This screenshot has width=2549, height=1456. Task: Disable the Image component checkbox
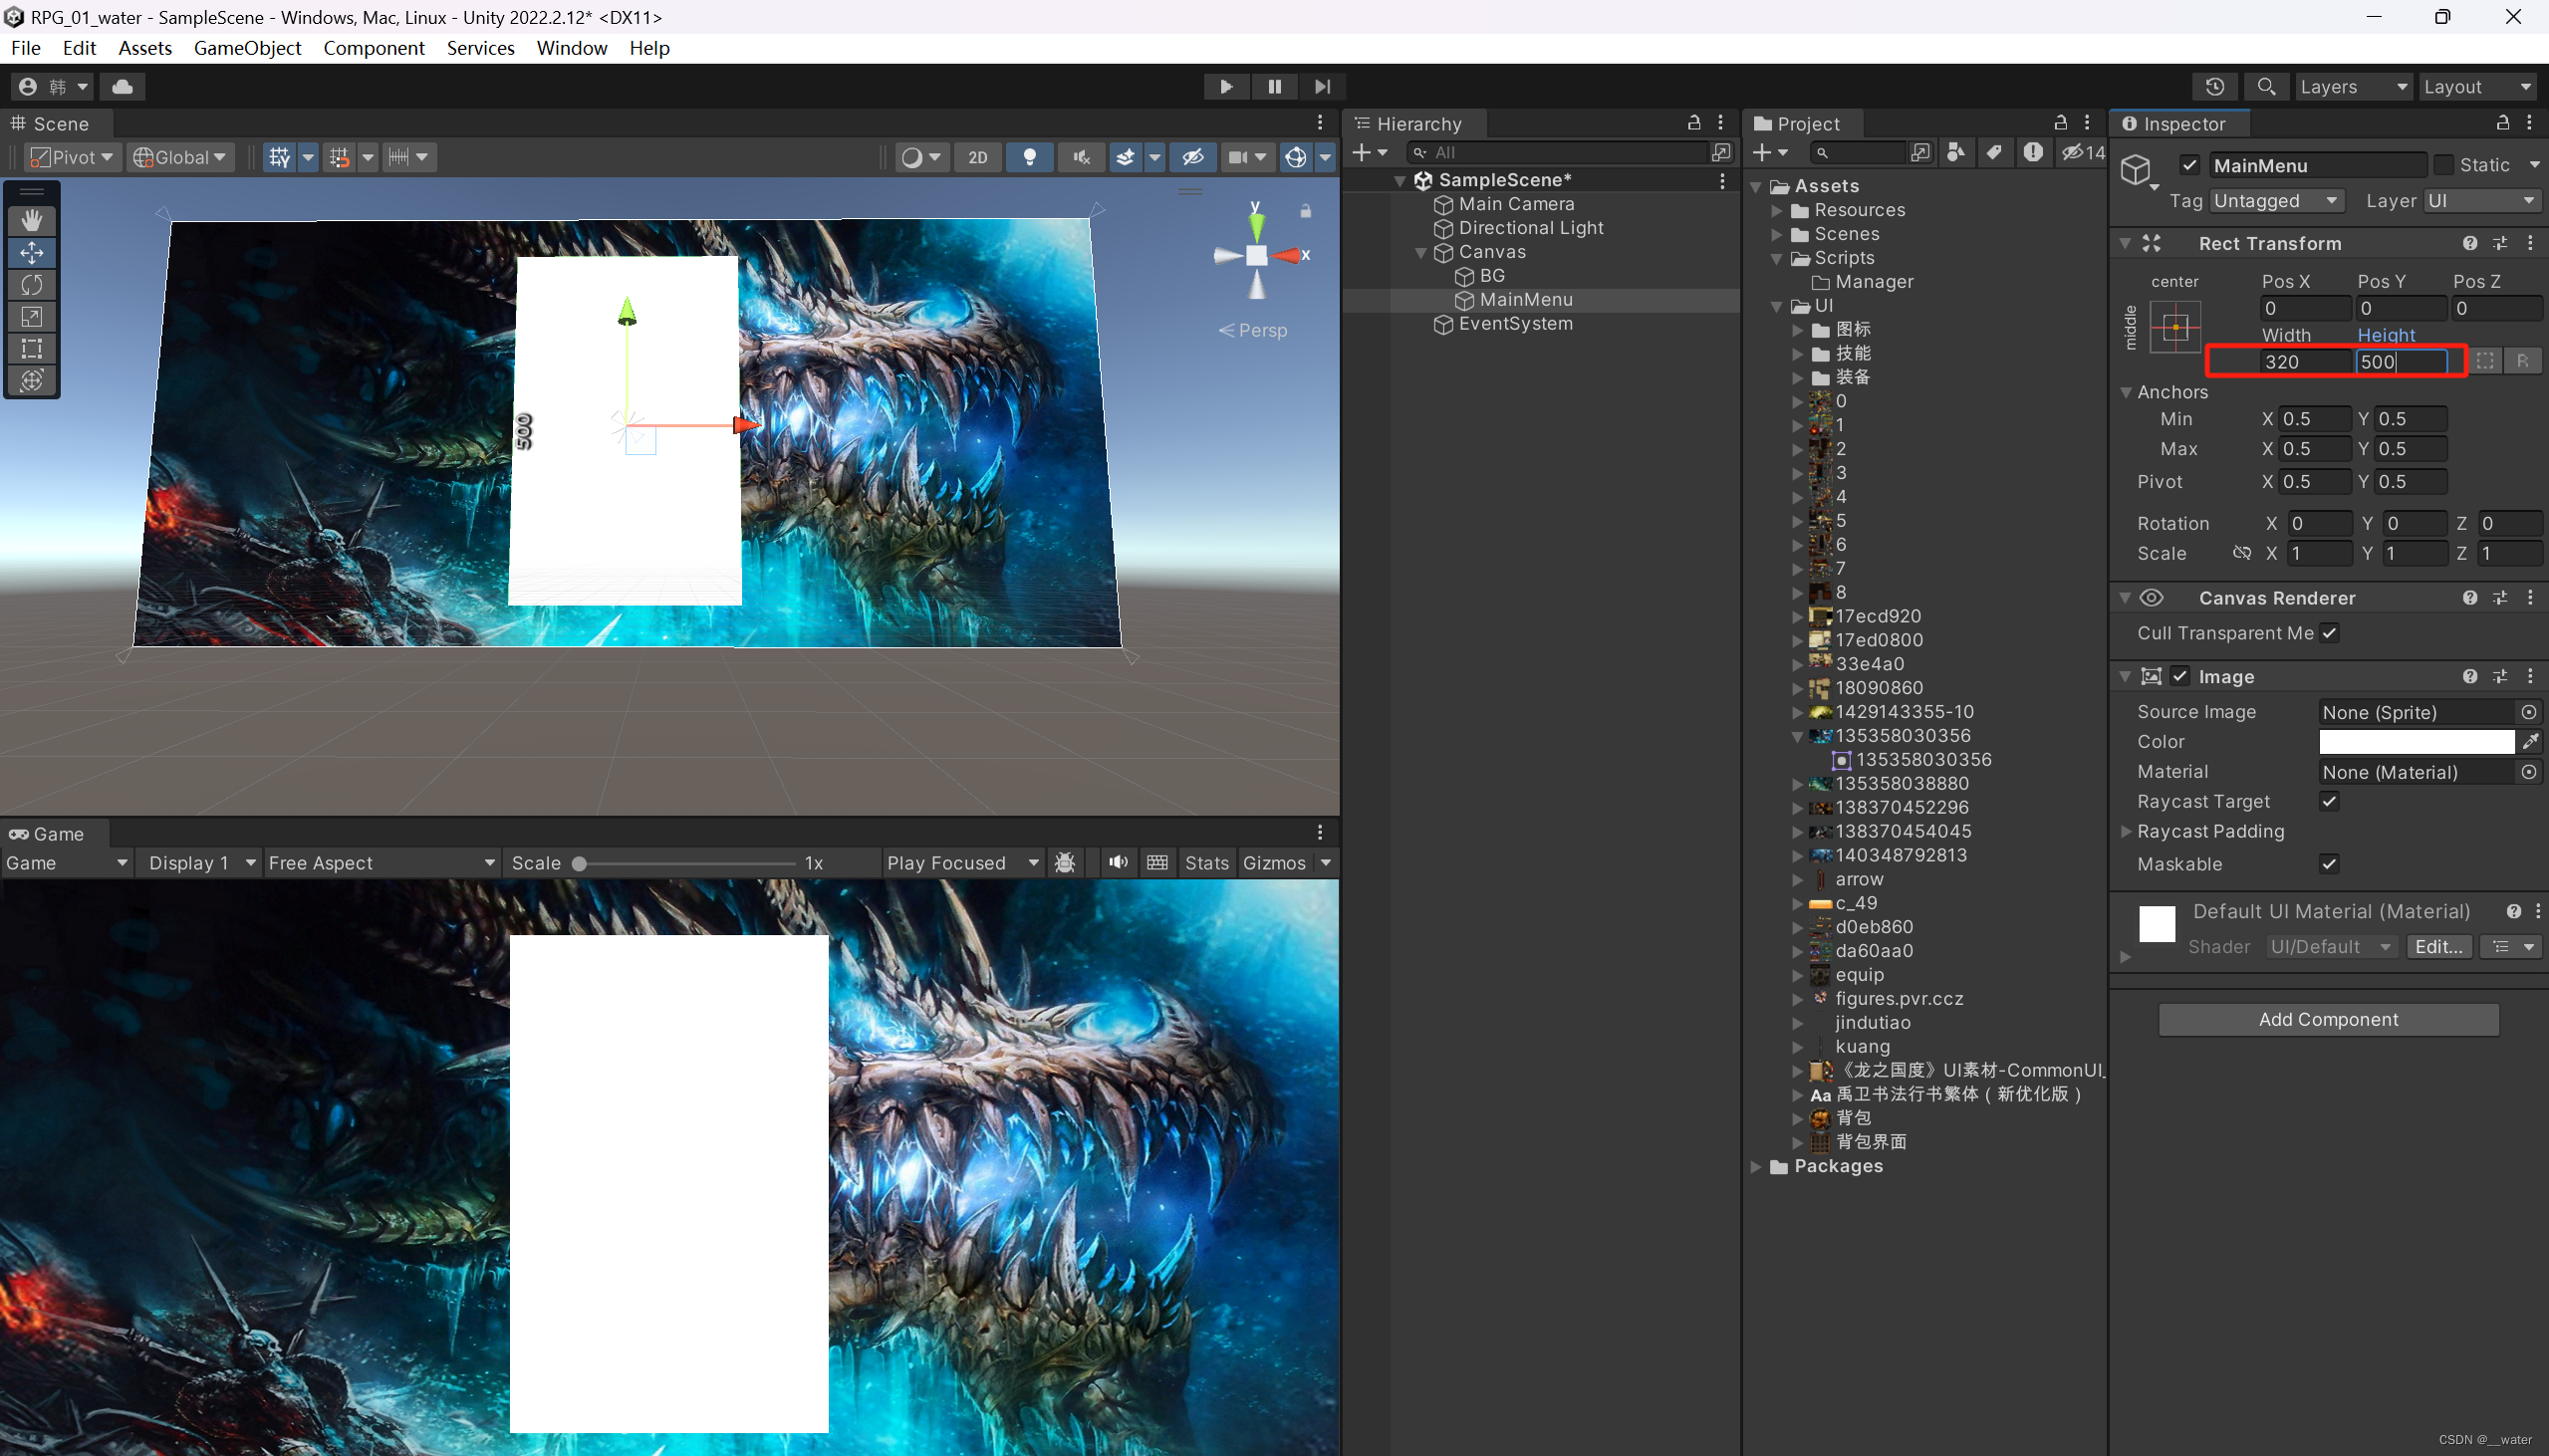click(2181, 676)
